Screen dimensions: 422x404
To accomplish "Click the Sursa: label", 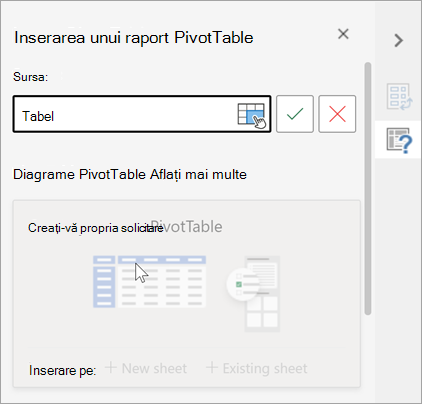I will coord(31,77).
